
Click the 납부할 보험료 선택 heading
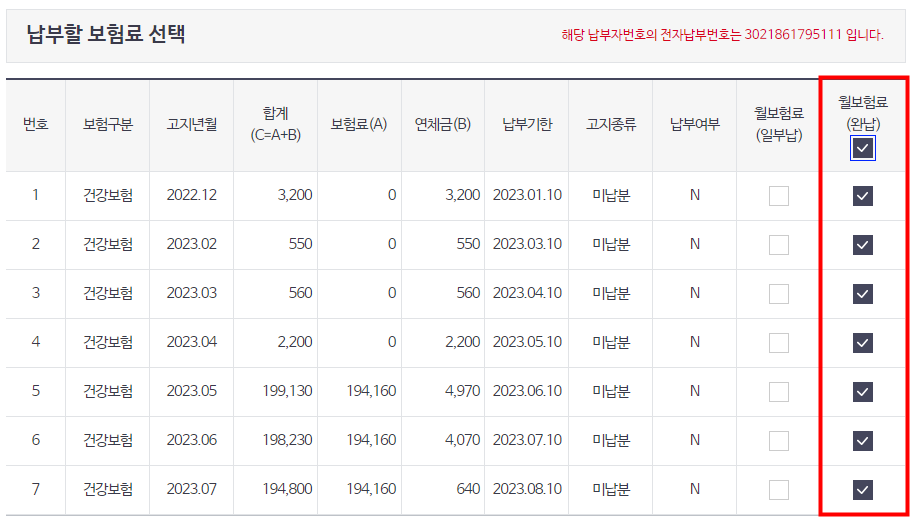click(x=106, y=34)
